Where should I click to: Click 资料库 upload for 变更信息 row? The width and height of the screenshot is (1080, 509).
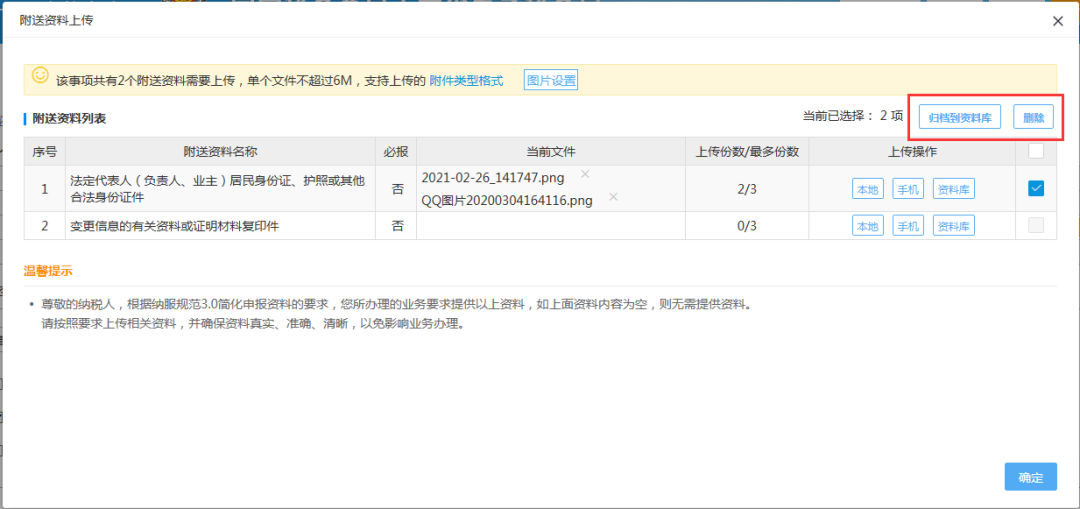coord(954,225)
